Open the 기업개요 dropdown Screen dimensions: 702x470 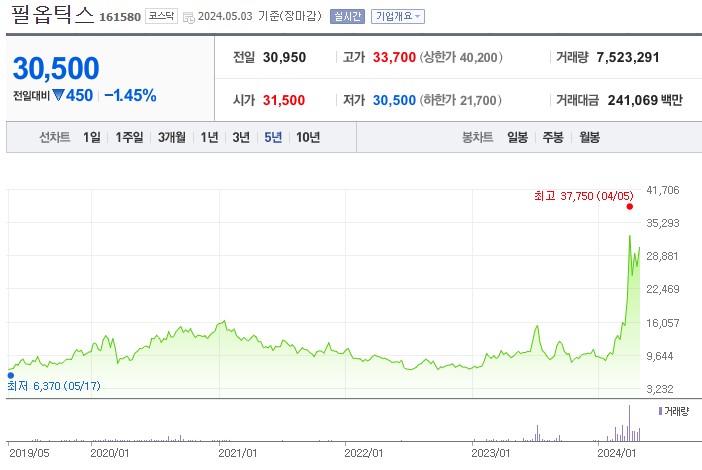(x=398, y=17)
